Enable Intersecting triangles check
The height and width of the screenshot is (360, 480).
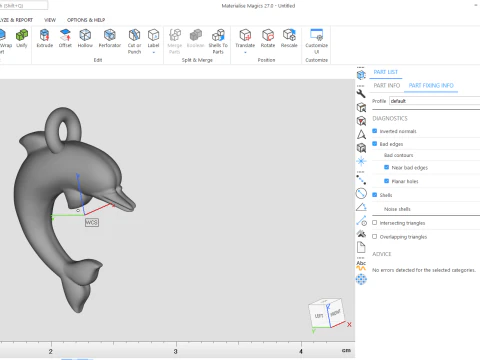tap(375, 223)
